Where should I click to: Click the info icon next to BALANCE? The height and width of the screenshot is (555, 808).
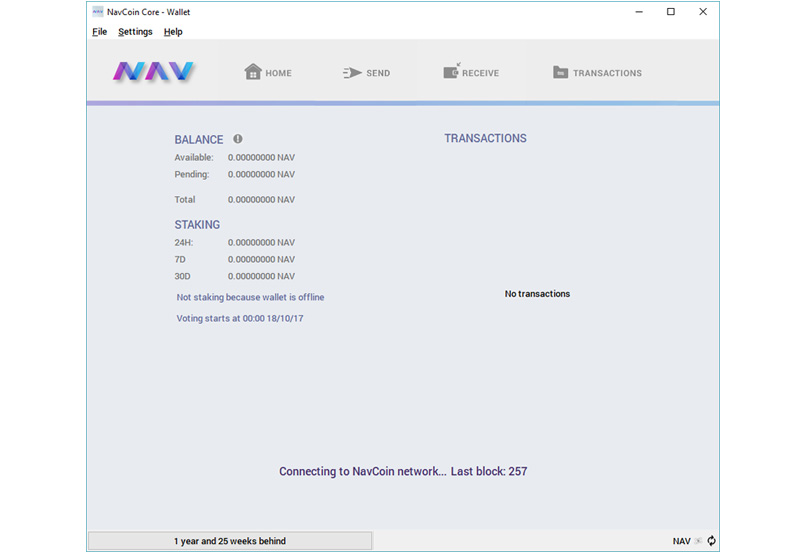coord(238,139)
